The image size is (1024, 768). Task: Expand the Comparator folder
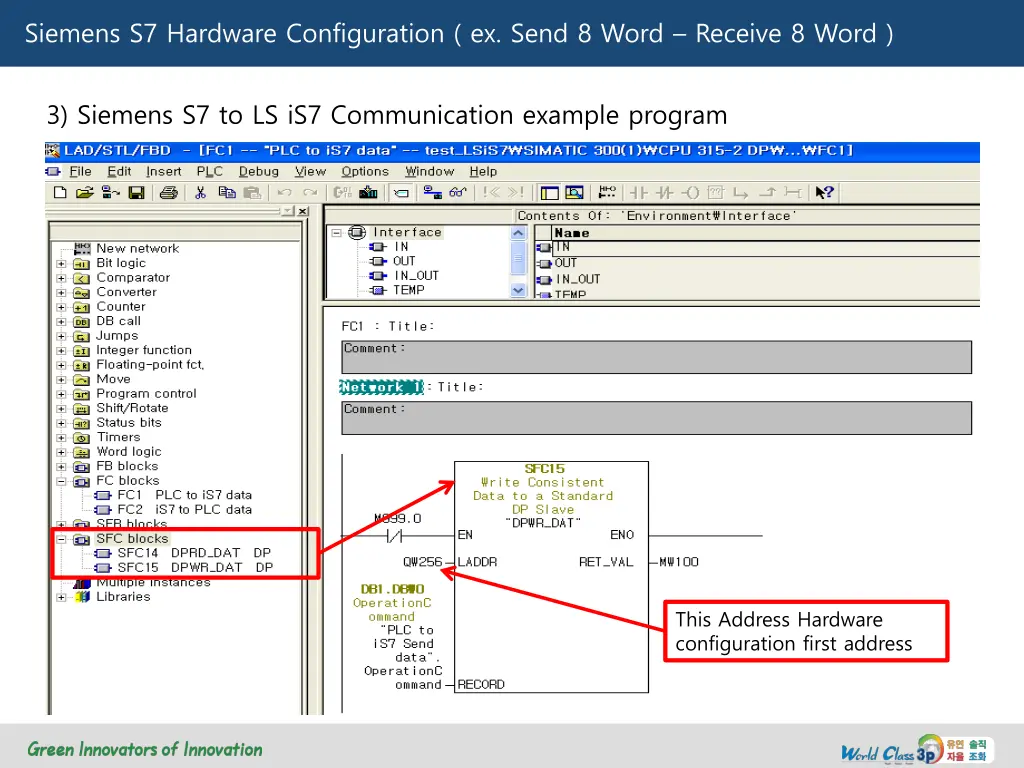pyautogui.click(x=61, y=278)
